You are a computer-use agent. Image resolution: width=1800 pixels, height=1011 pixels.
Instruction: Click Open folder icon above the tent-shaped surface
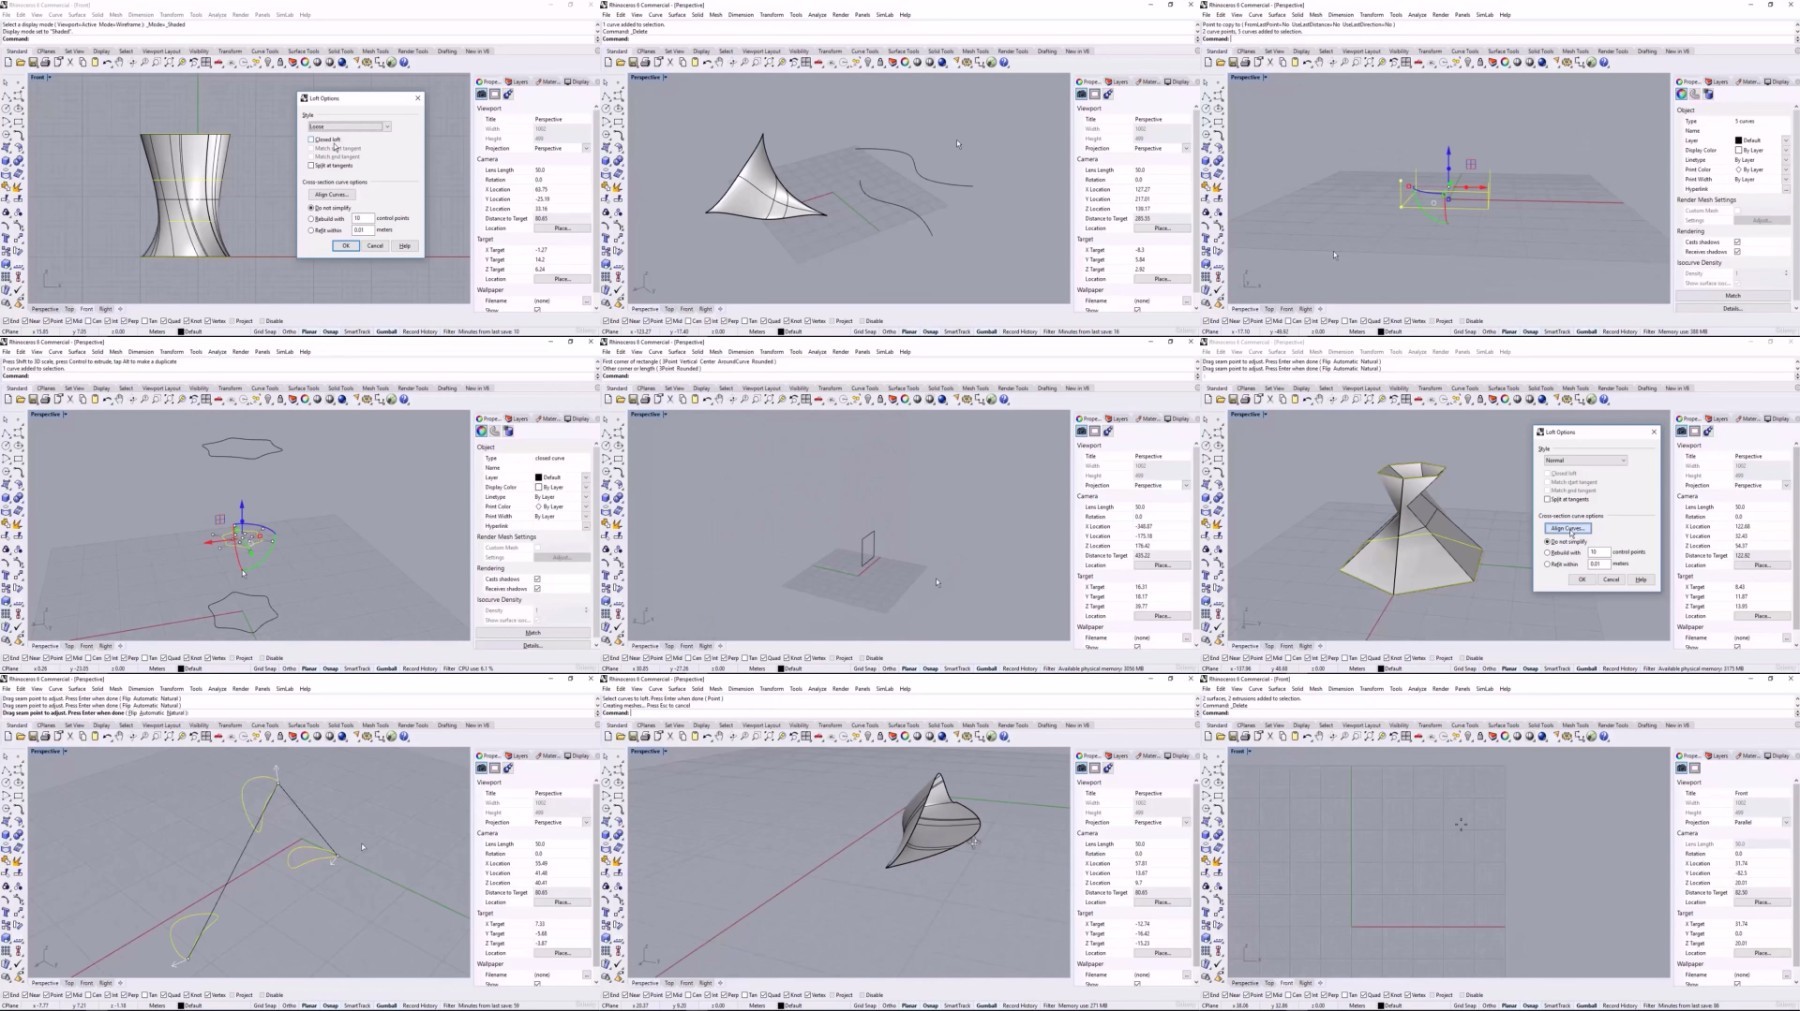pos(620,62)
